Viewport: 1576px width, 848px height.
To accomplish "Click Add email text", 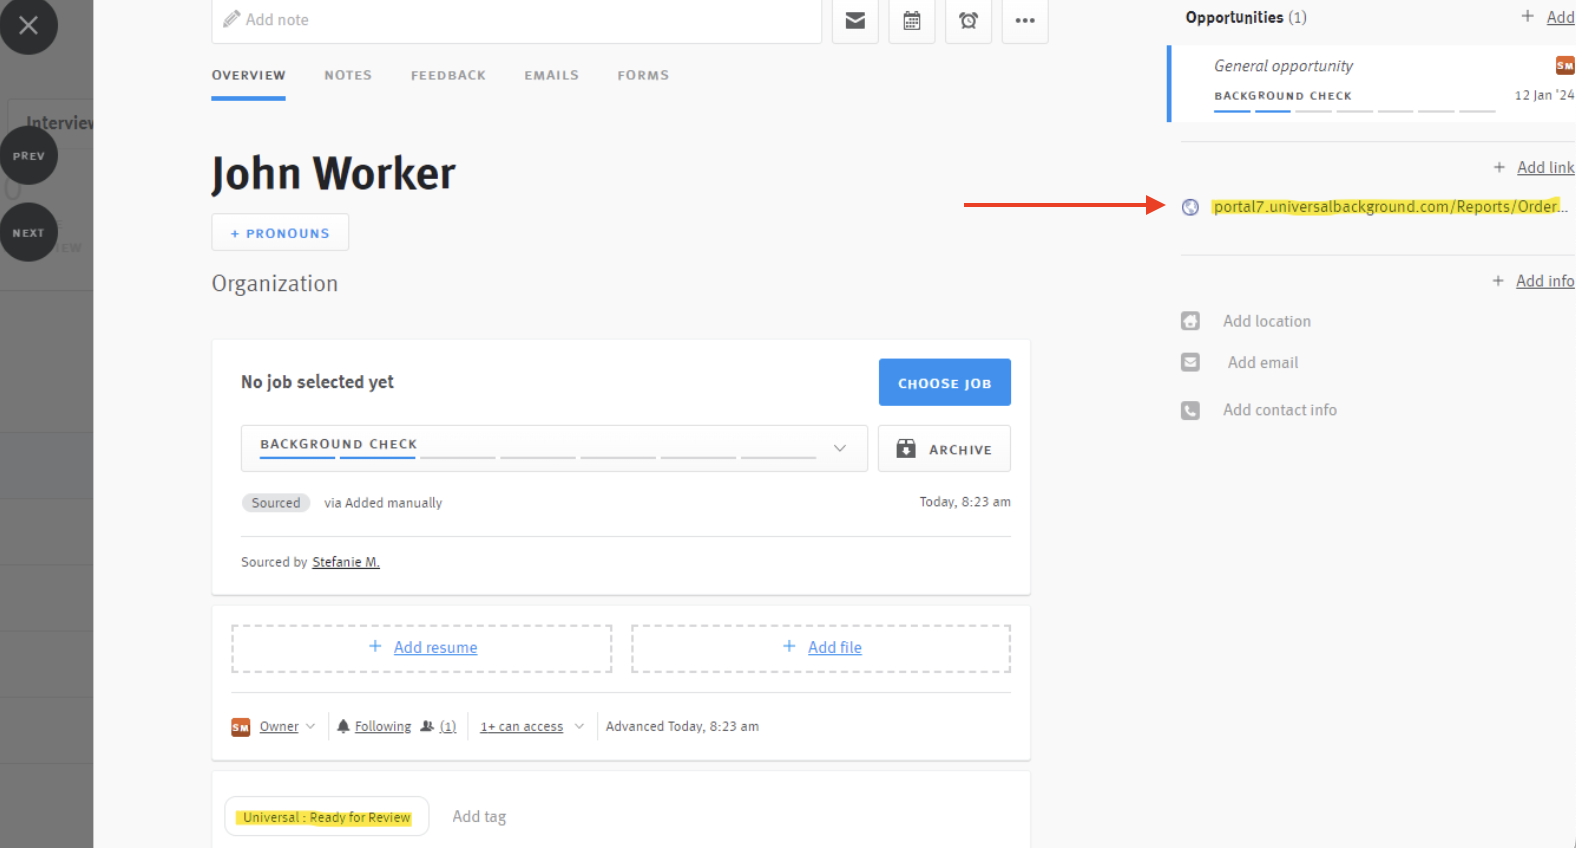I will [1263, 363].
